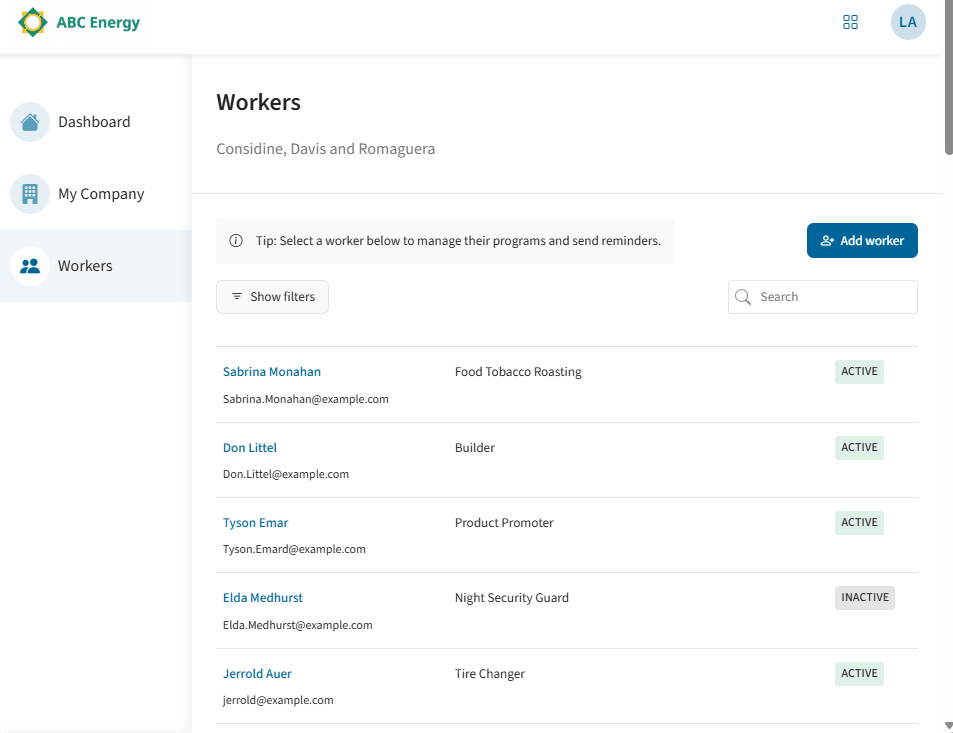The width and height of the screenshot is (953, 733).
Task: Click Food Tobacco Roasting job title
Action: click(518, 372)
